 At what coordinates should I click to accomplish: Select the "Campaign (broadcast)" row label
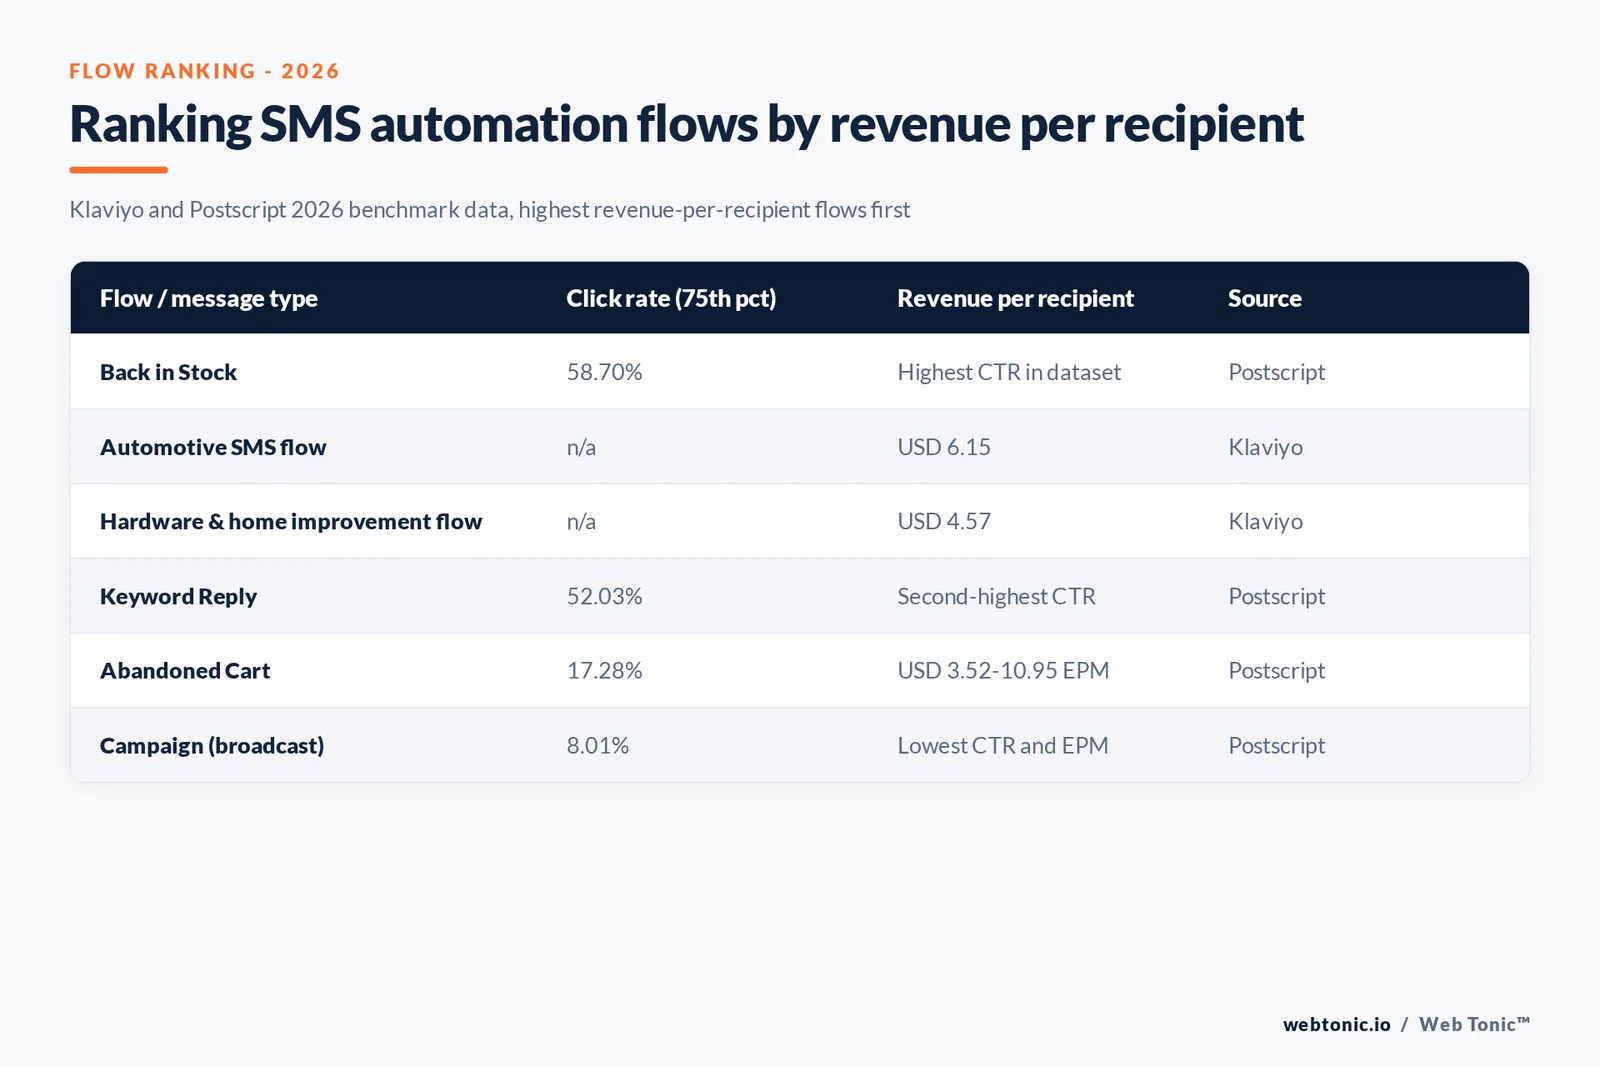point(212,745)
